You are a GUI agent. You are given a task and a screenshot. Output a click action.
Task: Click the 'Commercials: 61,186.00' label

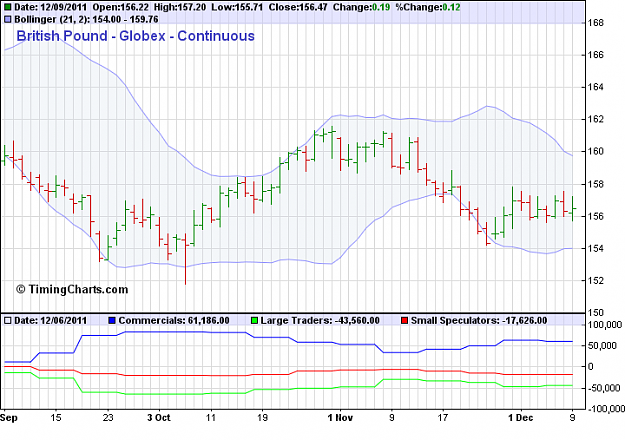coord(174,320)
